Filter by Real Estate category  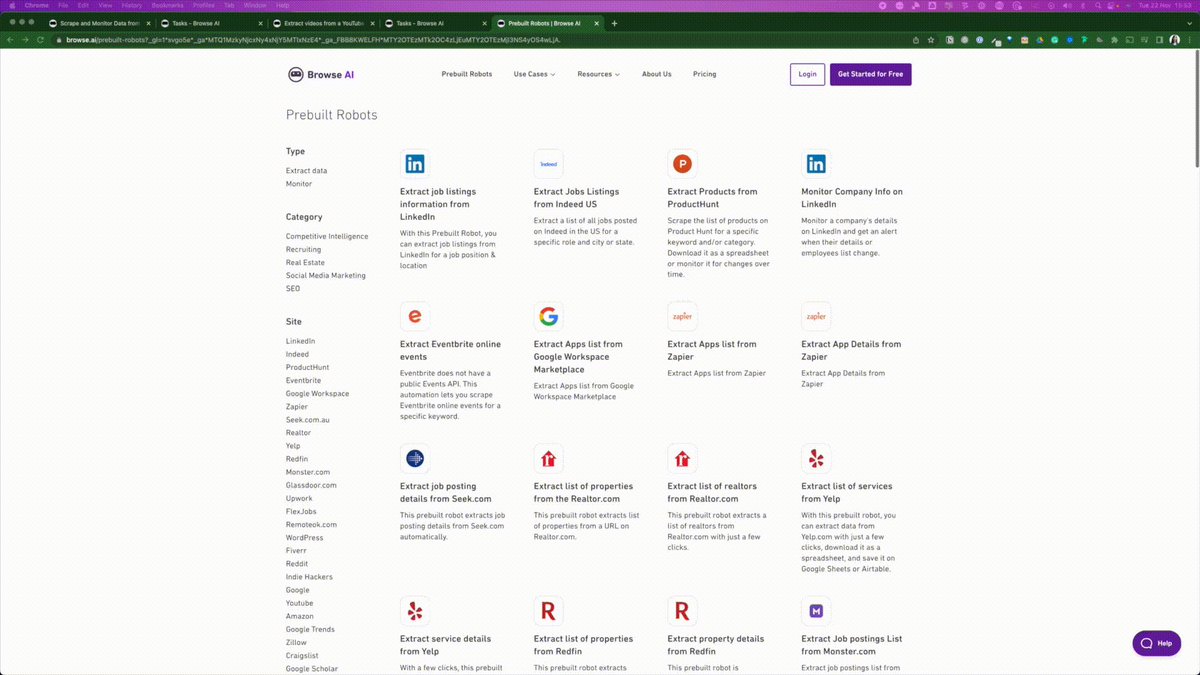[x=305, y=263]
